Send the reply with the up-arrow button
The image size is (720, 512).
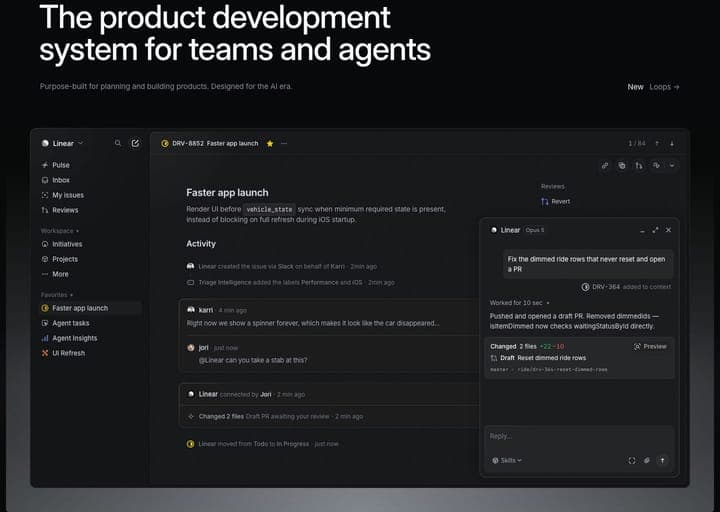(662, 460)
